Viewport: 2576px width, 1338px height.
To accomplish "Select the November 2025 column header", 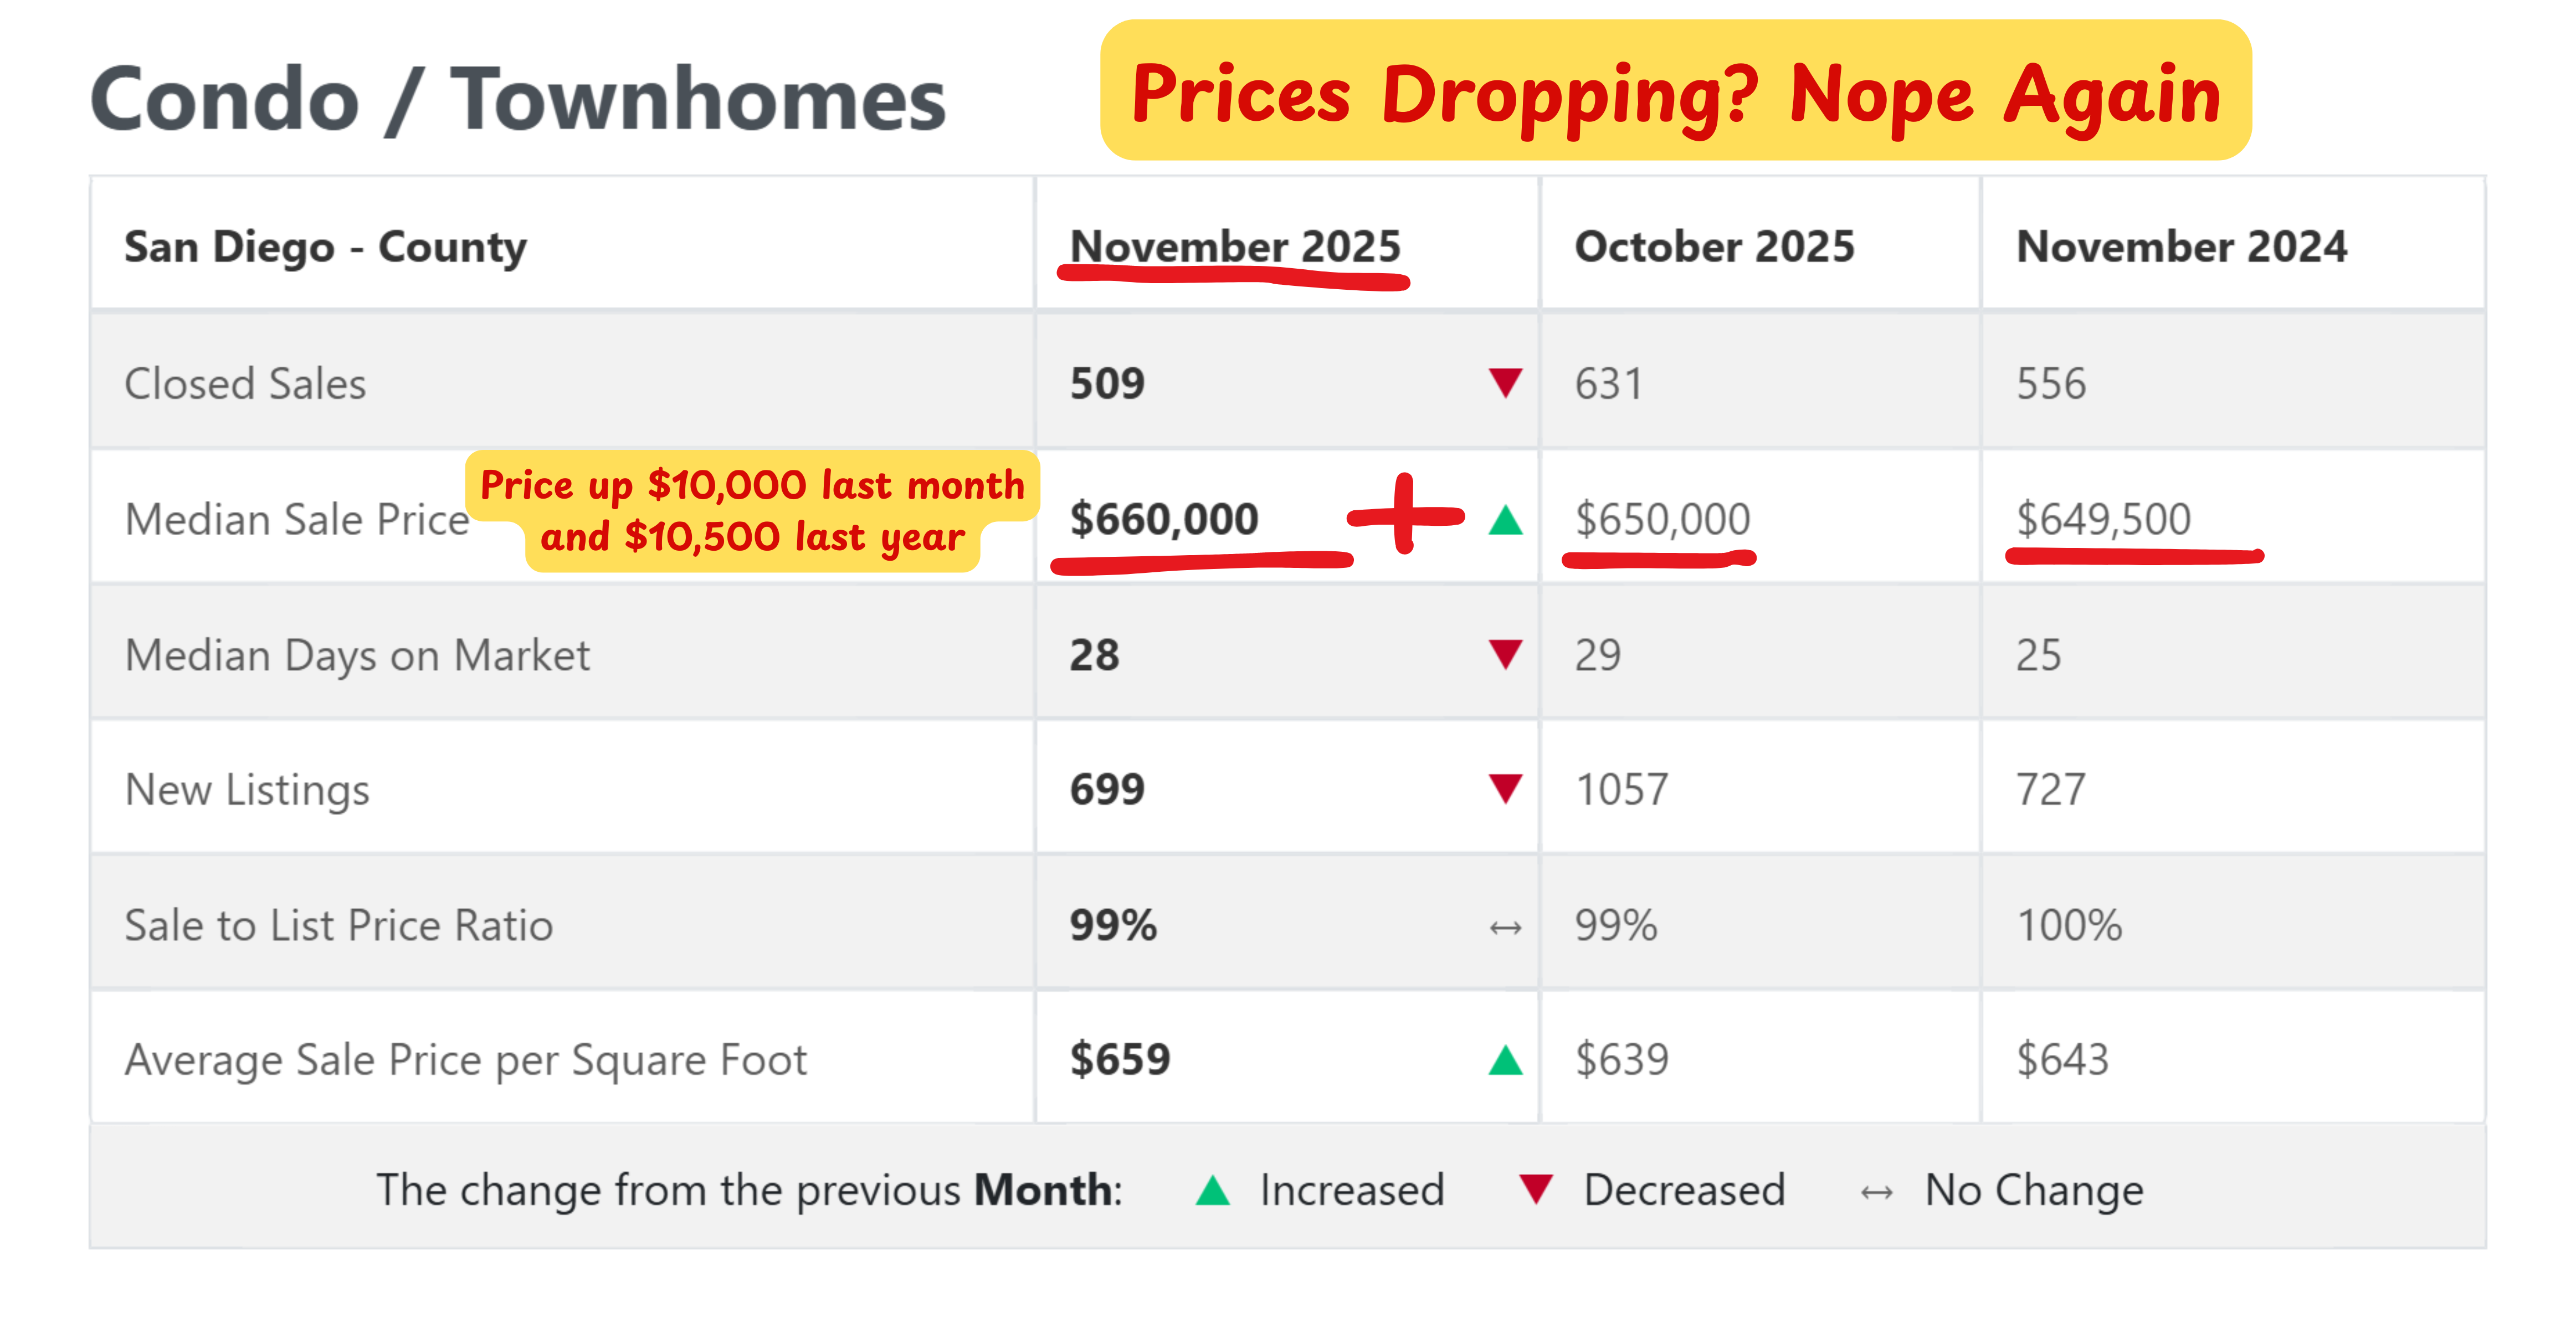I will tap(1235, 246).
